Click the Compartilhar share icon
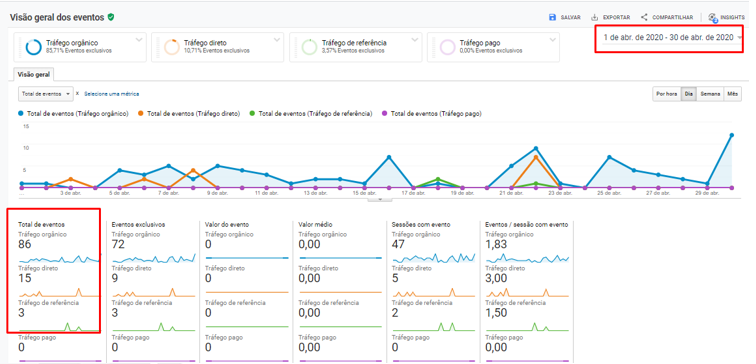Image resolution: width=756 pixels, height=364 pixels. pyautogui.click(x=644, y=17)
